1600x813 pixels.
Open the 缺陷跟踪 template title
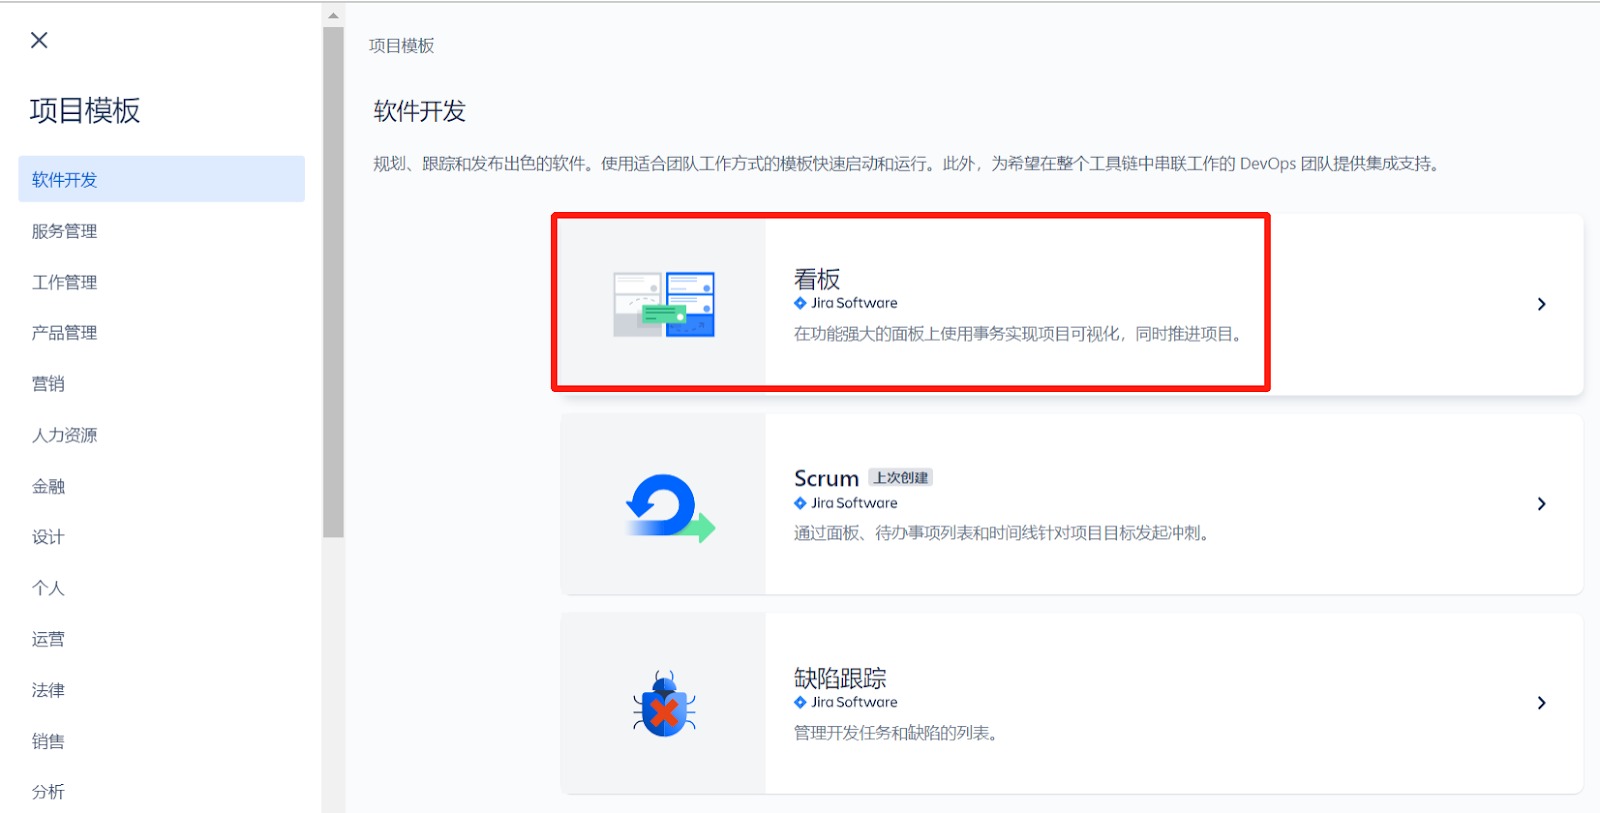(840, 678)
